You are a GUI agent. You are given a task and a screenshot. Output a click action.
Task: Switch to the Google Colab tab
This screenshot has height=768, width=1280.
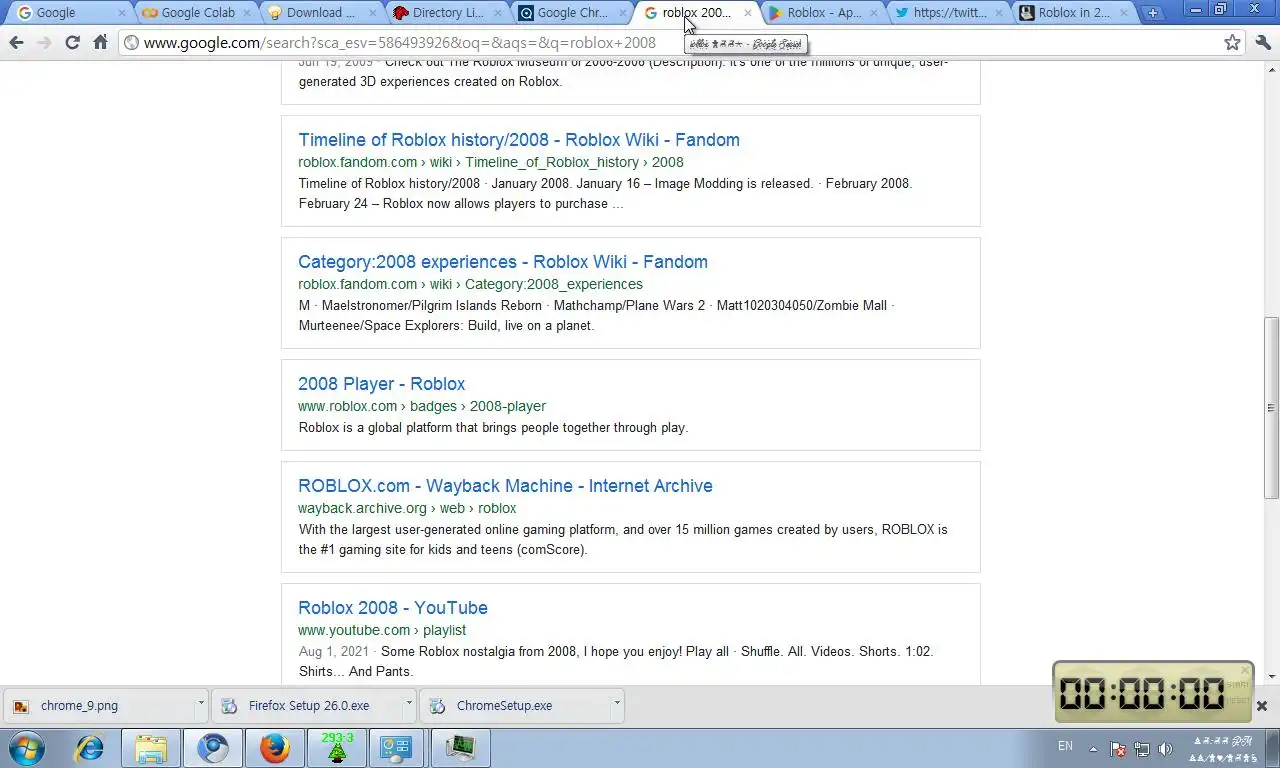[x=193, y=13]
